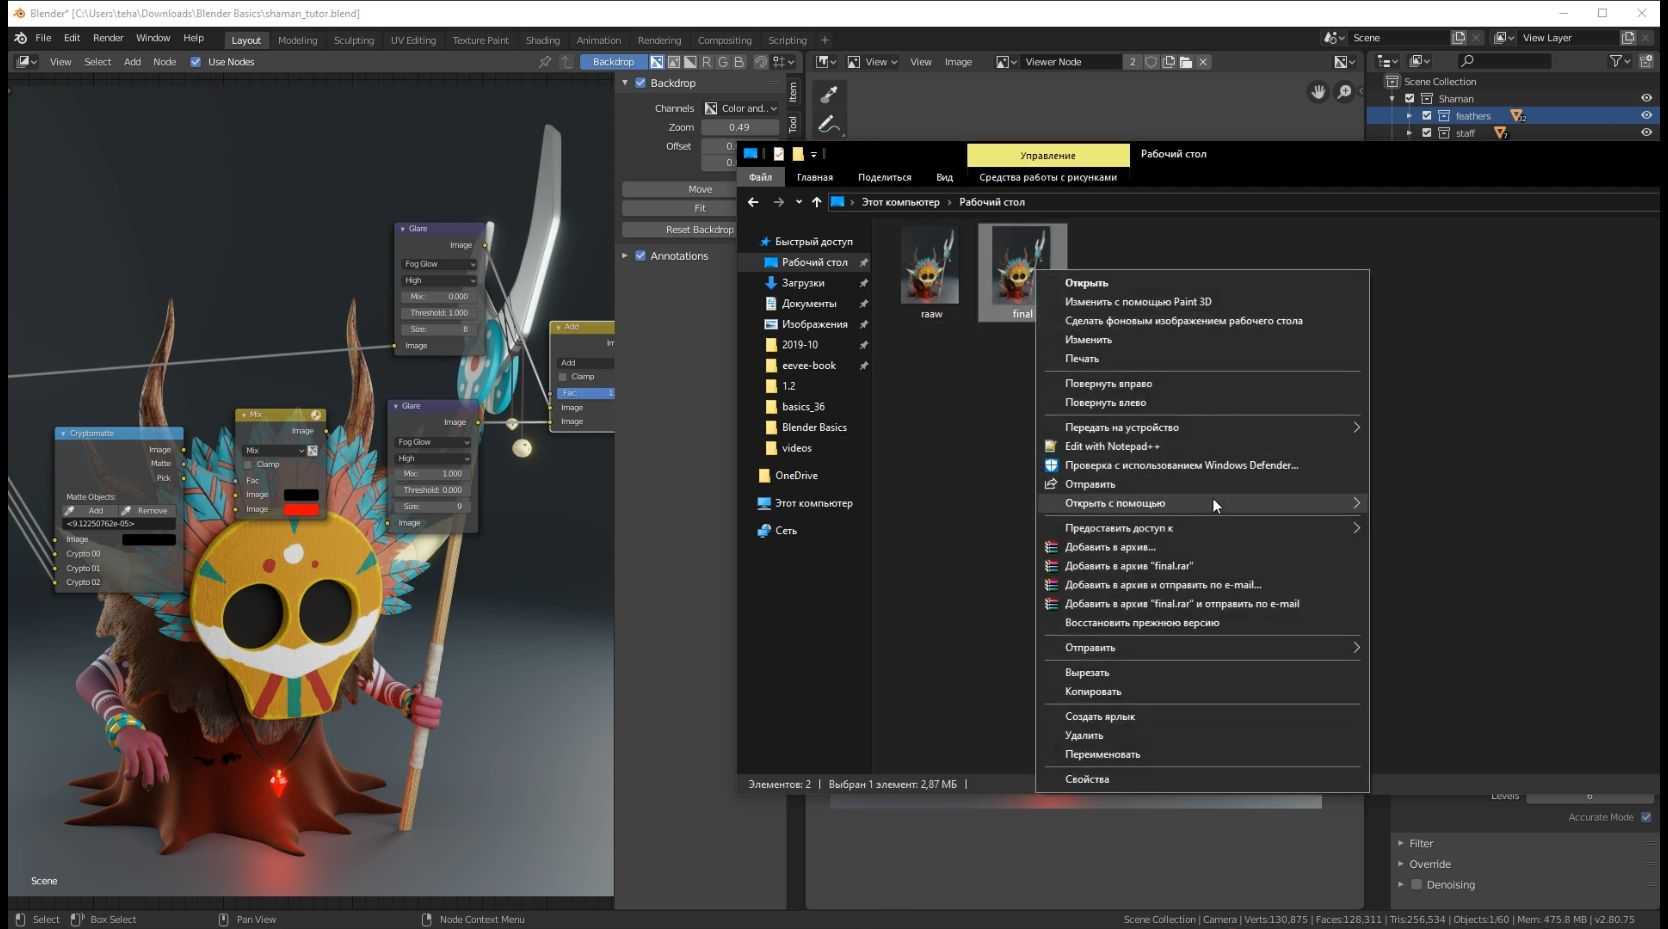Go up one folder in Explorer

click(816, 202)
